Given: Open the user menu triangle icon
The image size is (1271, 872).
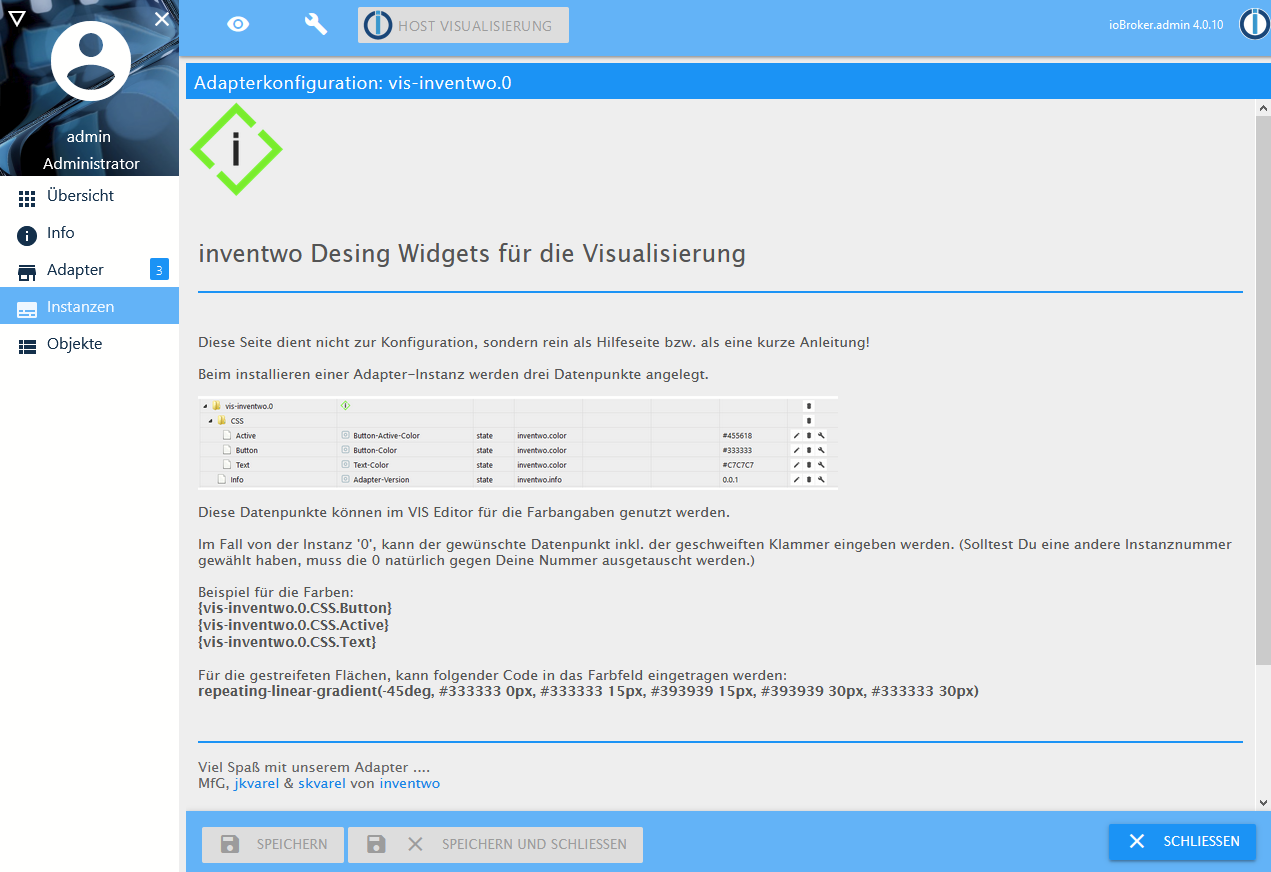Looking at the screenshot, I should (x=17, y=18).
